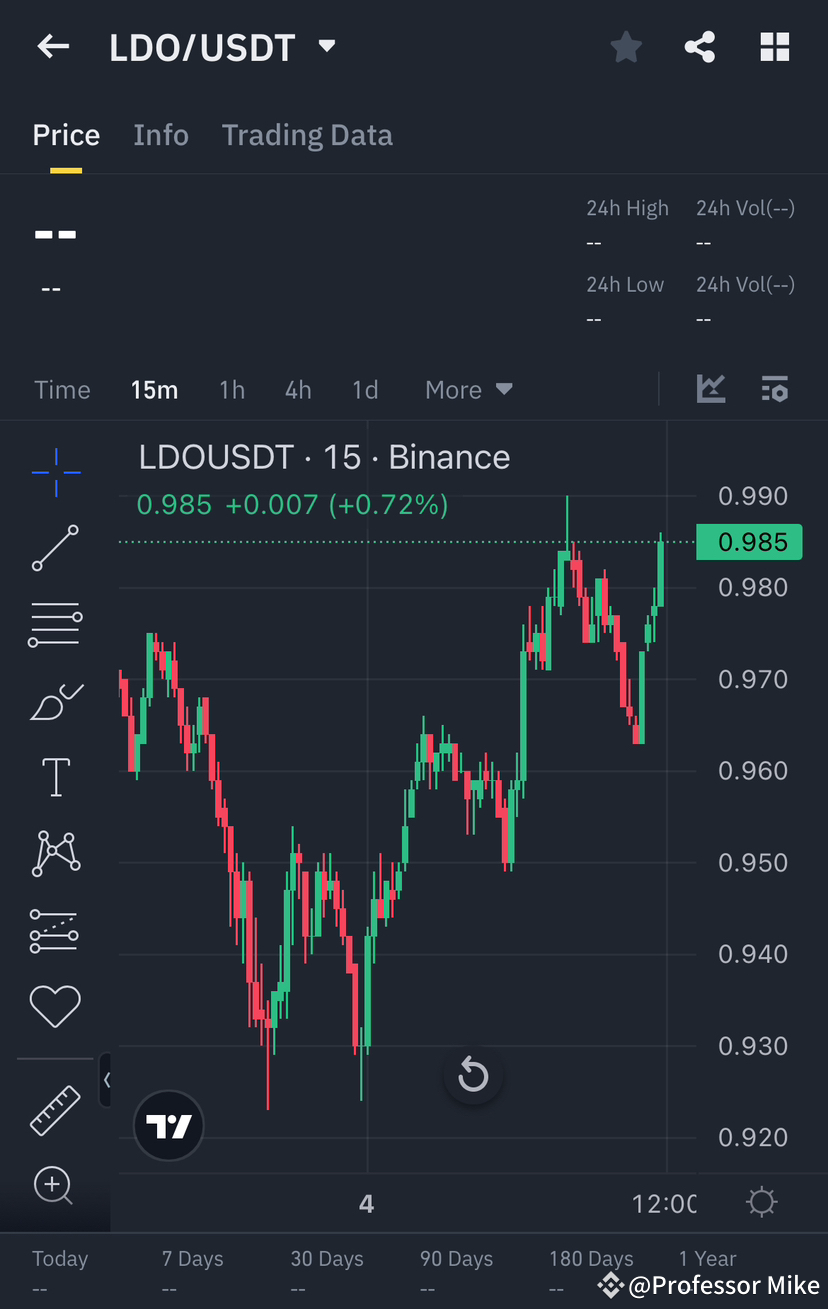Select the trend line drawing tool
The image size is (828, 1309).
55,548
